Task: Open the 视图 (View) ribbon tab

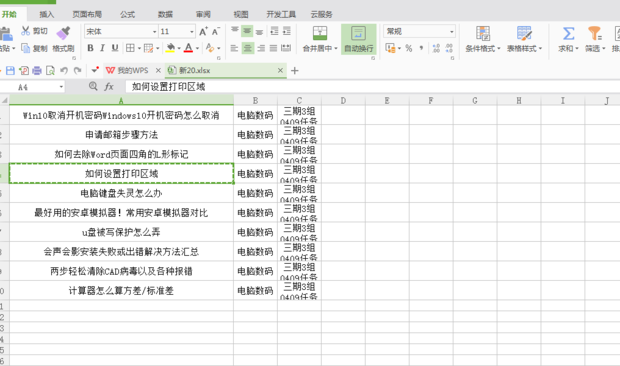Action: tap(241, 15)
